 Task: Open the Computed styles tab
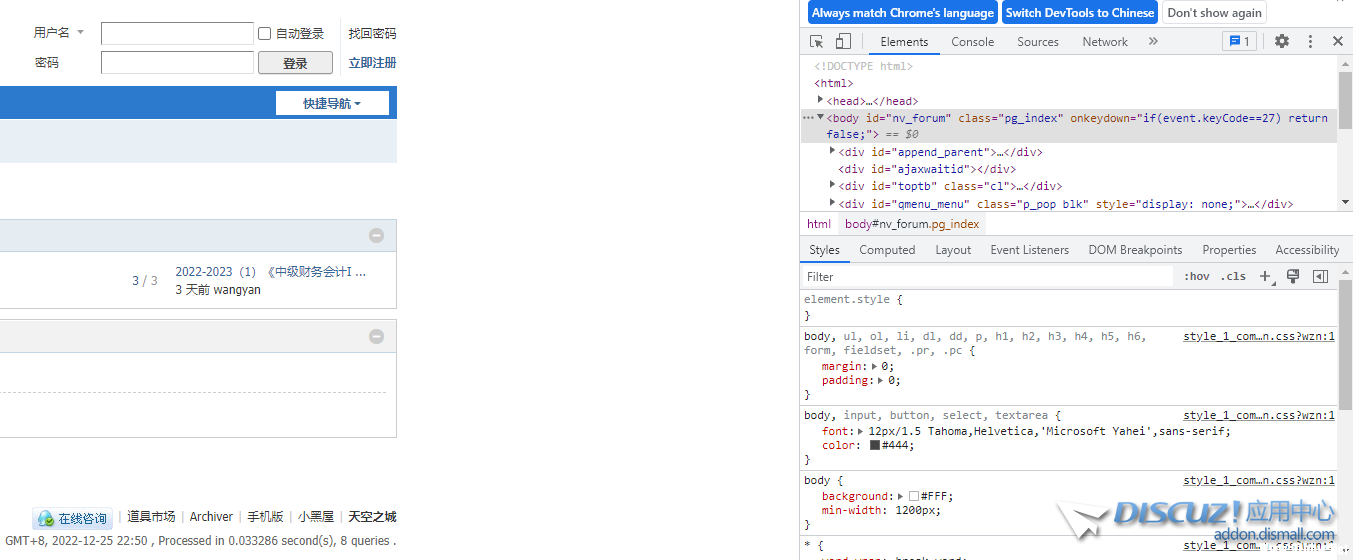pos(887,250)
